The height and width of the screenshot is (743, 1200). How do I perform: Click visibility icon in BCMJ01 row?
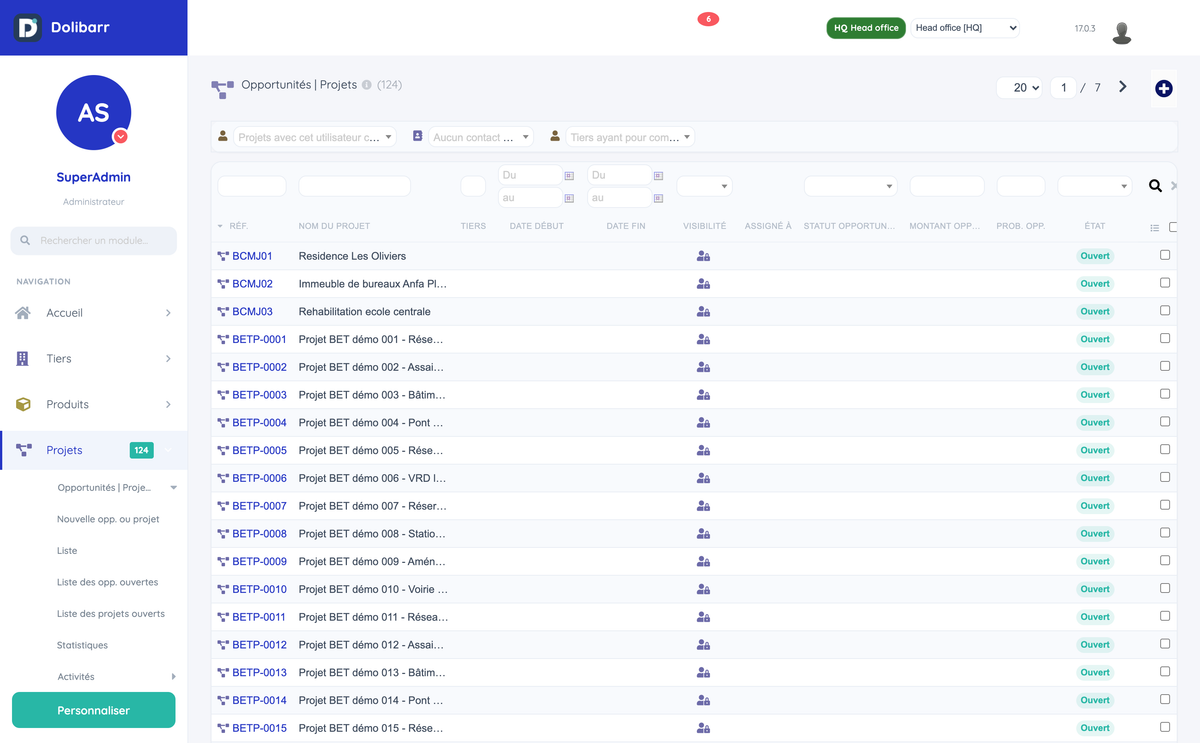(703, 256)
